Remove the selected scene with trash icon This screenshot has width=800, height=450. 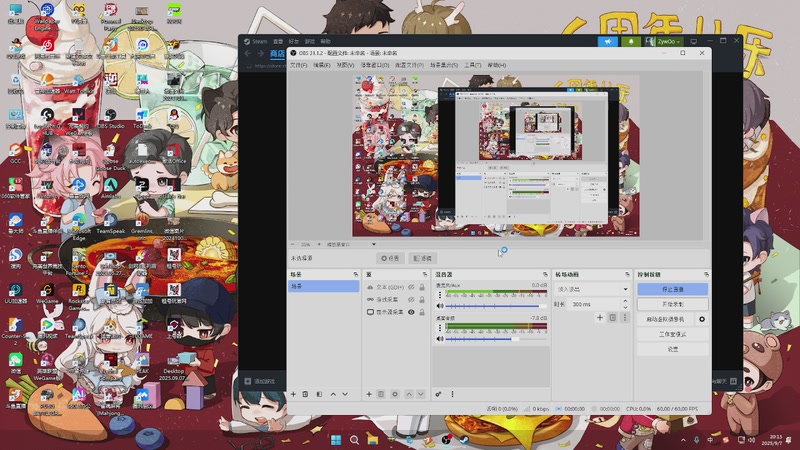(x=305, y=394)
